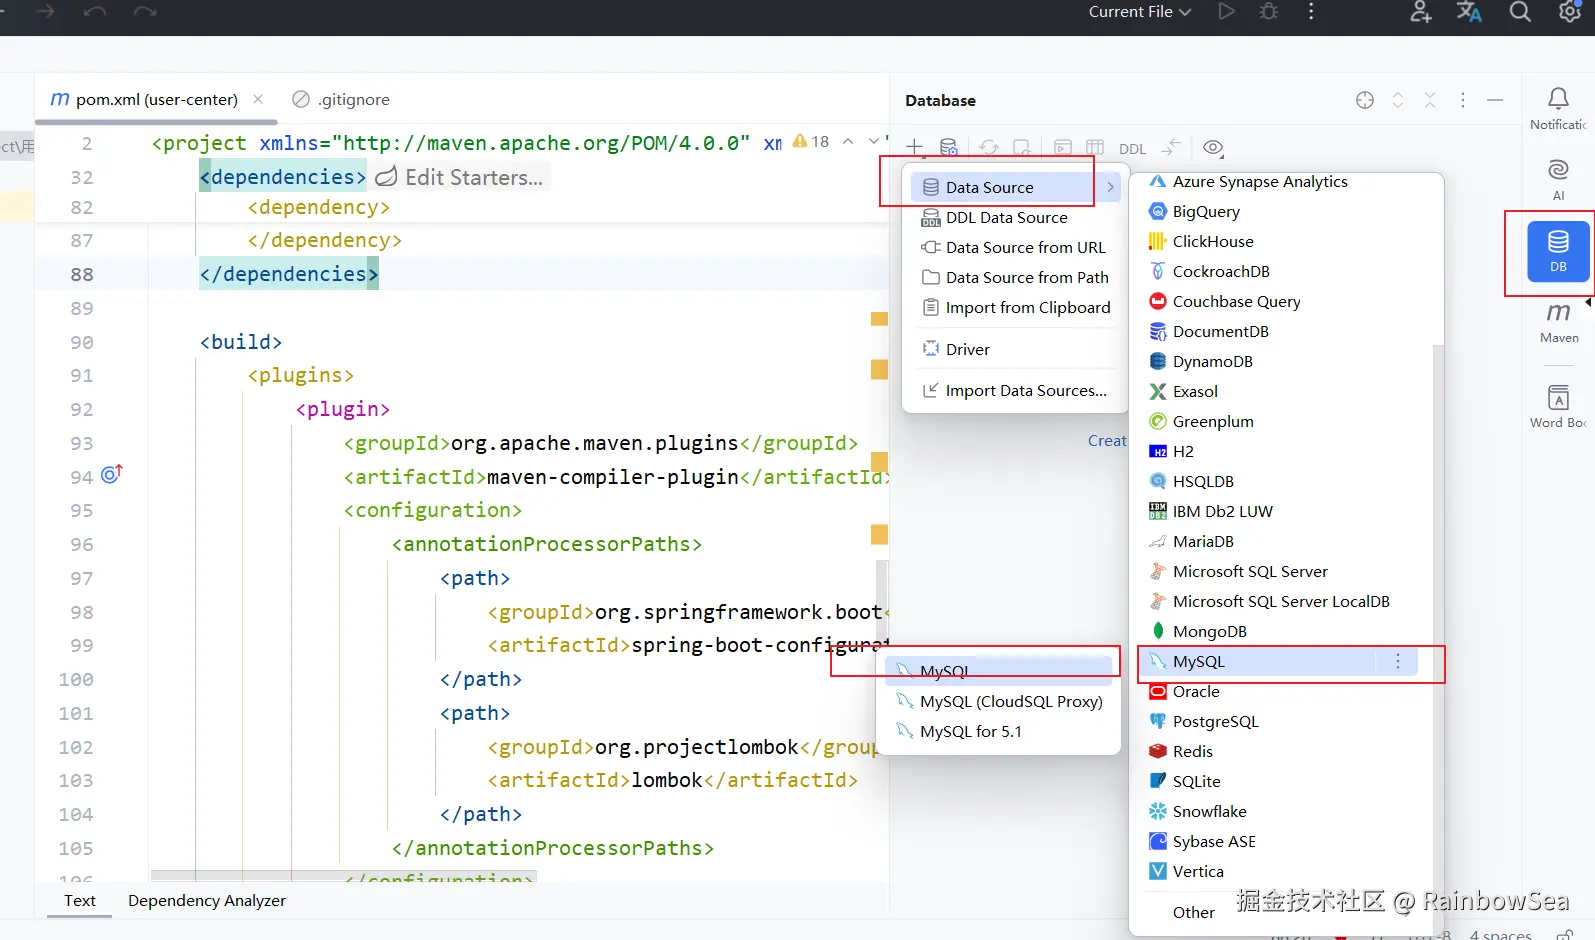Click the search magnifier in title bar
Image resolution: width=1595 pixels, height=940 pixels.
tap(1519, 12)
